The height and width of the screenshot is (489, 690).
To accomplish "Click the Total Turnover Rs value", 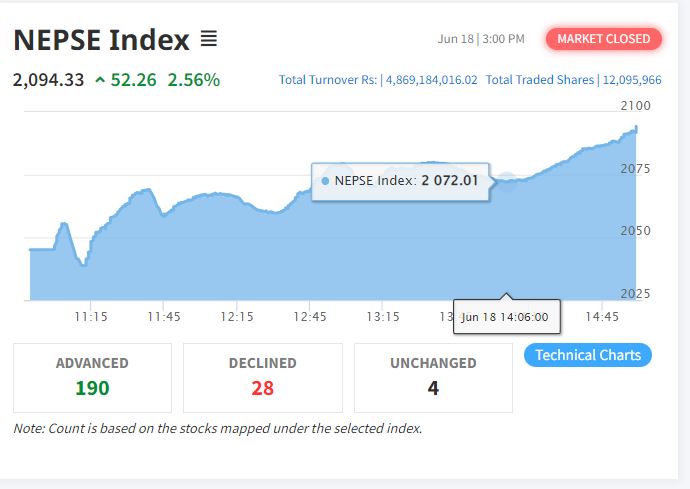I will pyautogui.click(x=431, y=80).
